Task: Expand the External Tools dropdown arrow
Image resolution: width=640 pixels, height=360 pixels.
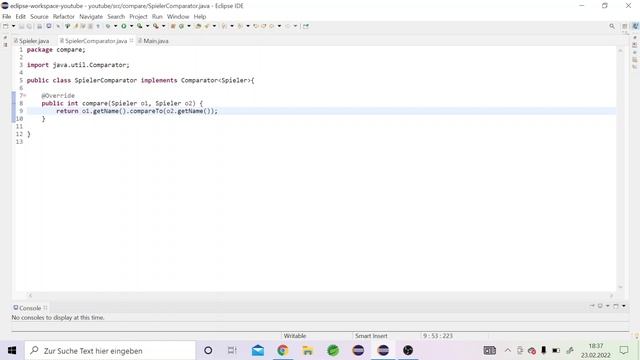Action: coord(163,26)
